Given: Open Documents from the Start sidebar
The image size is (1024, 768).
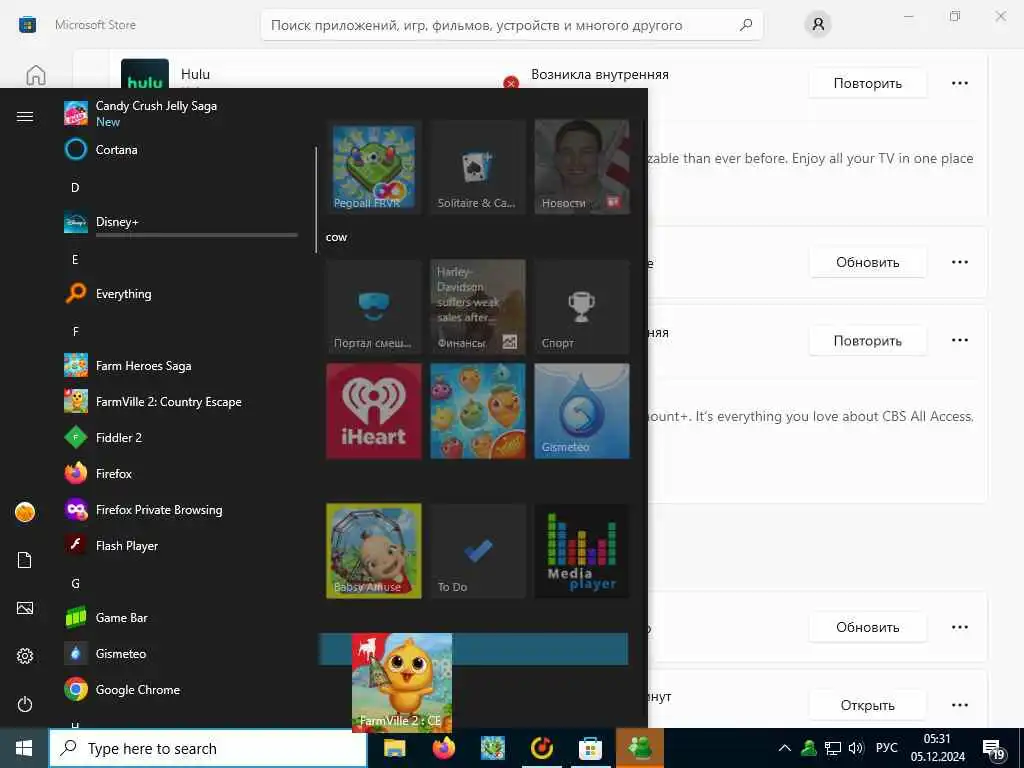Looking at the screenshot, I should 25,560.
